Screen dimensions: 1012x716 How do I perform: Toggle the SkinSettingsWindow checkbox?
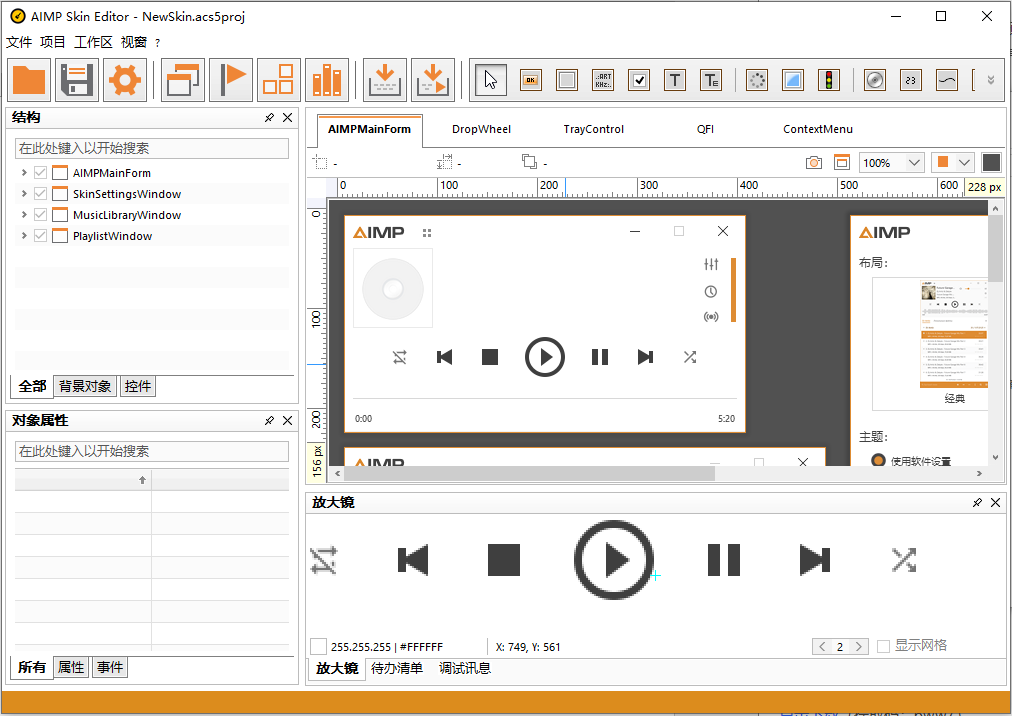(41, 194)
